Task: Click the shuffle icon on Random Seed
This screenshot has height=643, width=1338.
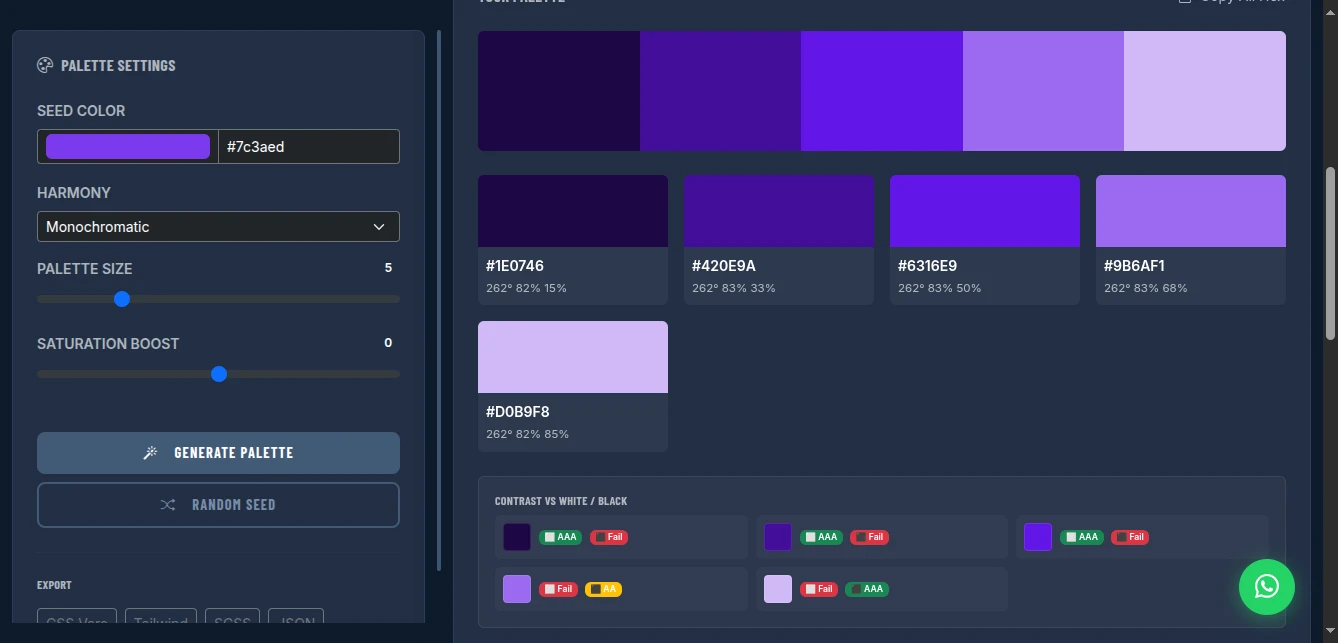Action: (x=168, y=504)
